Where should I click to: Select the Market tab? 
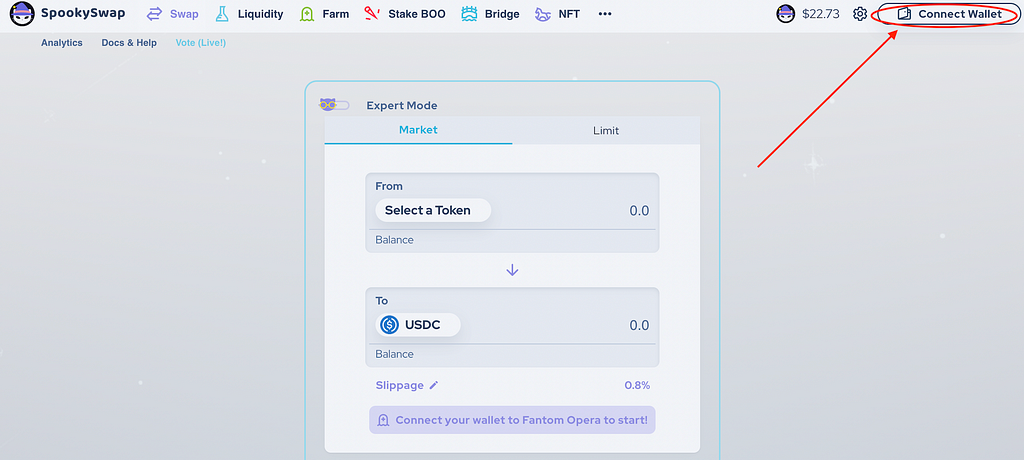point(419,130)
